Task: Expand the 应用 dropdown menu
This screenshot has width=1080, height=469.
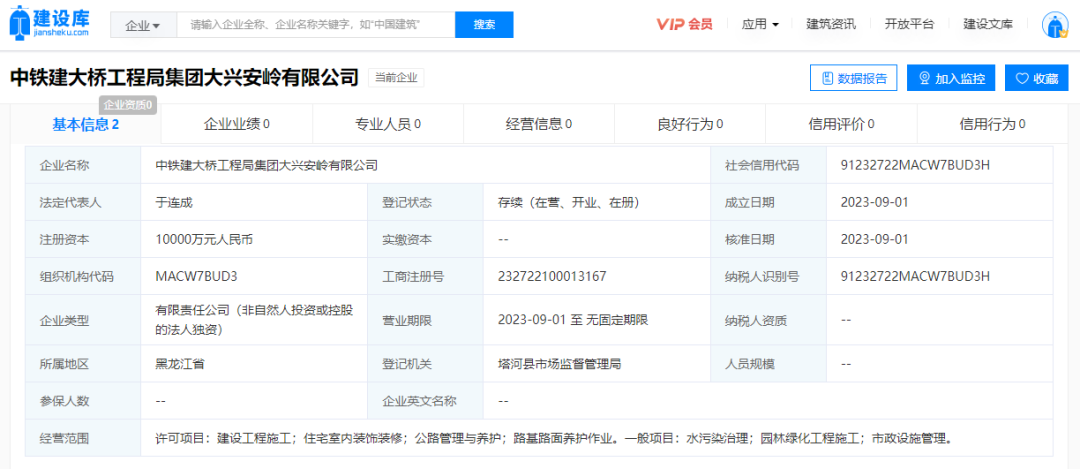Action: tap(760, 25)
